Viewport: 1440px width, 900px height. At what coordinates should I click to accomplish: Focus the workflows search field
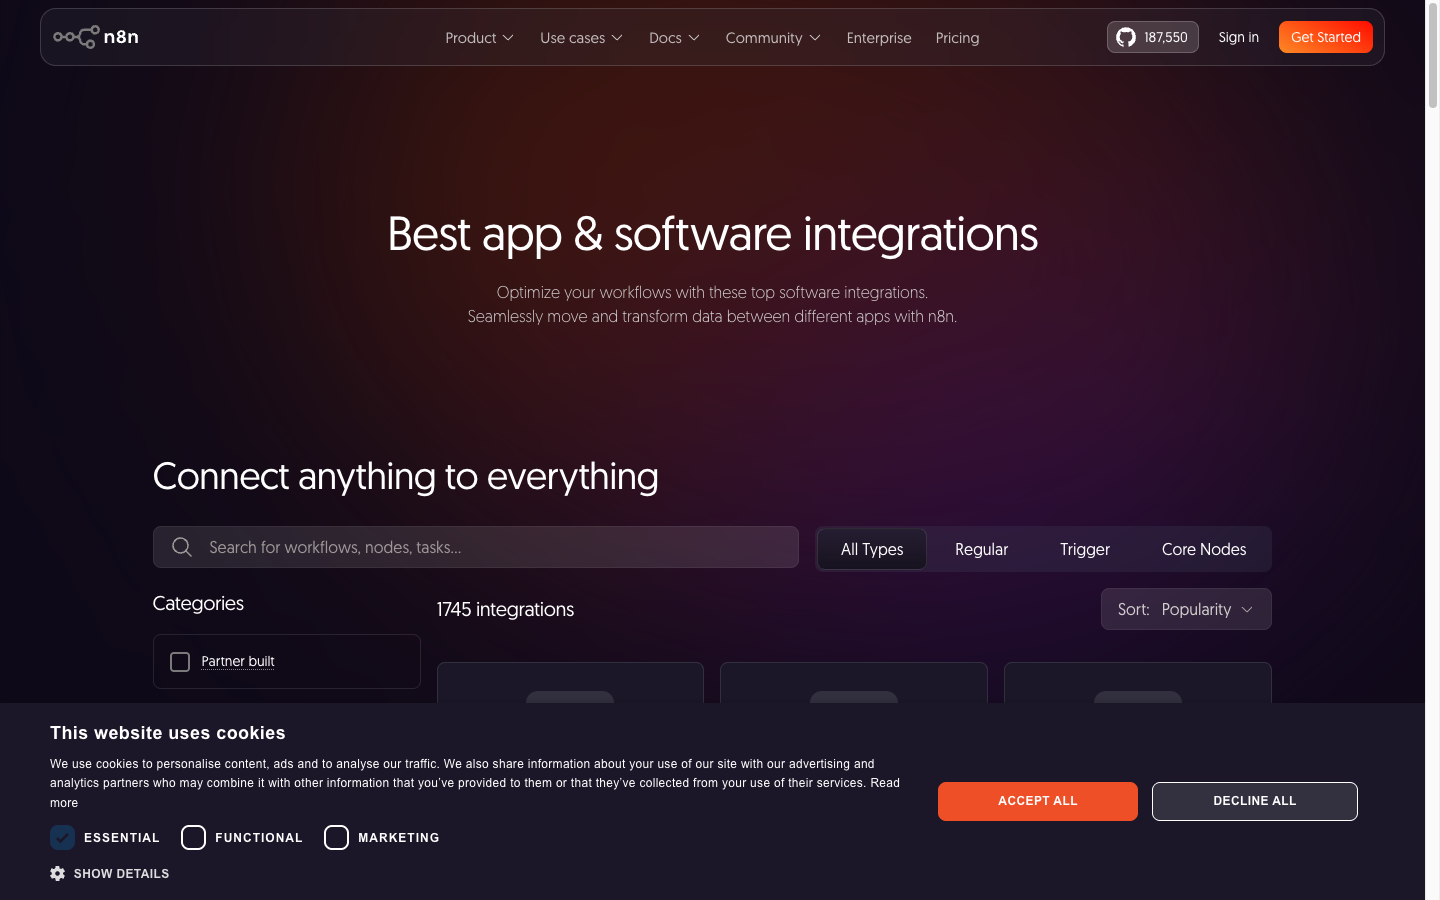(x=476, y=547)
